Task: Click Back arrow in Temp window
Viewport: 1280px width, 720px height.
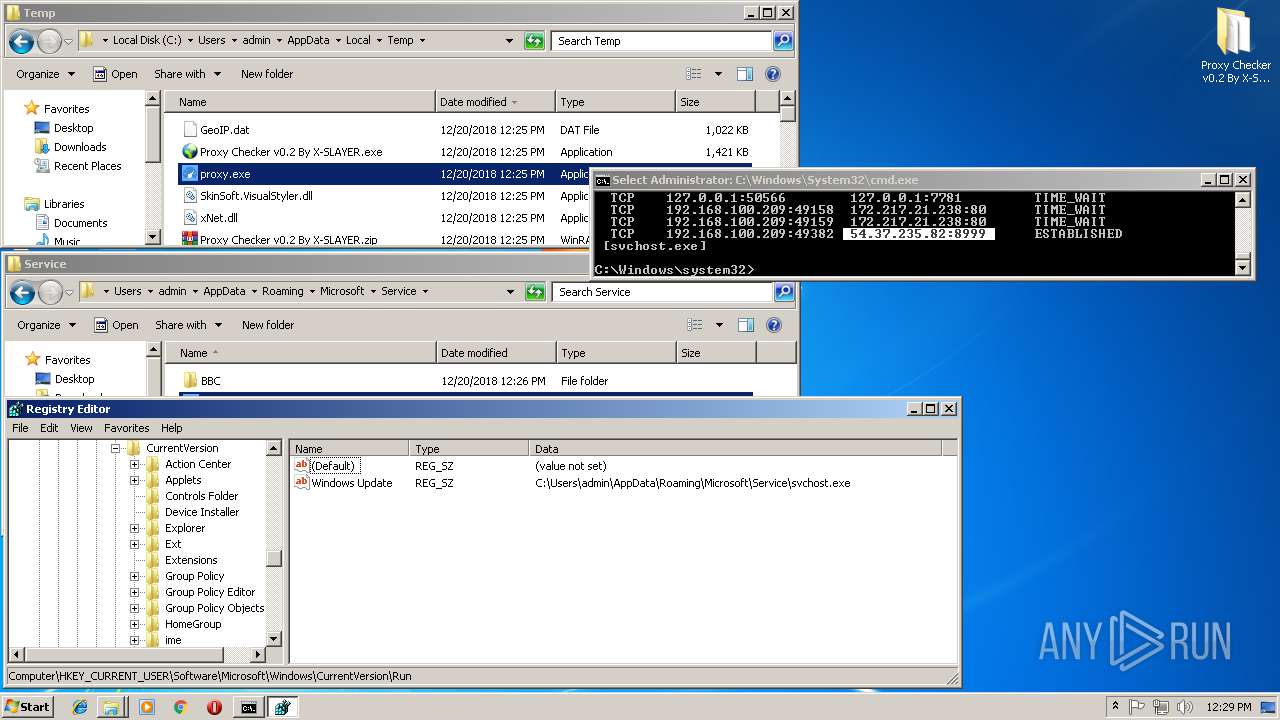Action: pos(21,41)
